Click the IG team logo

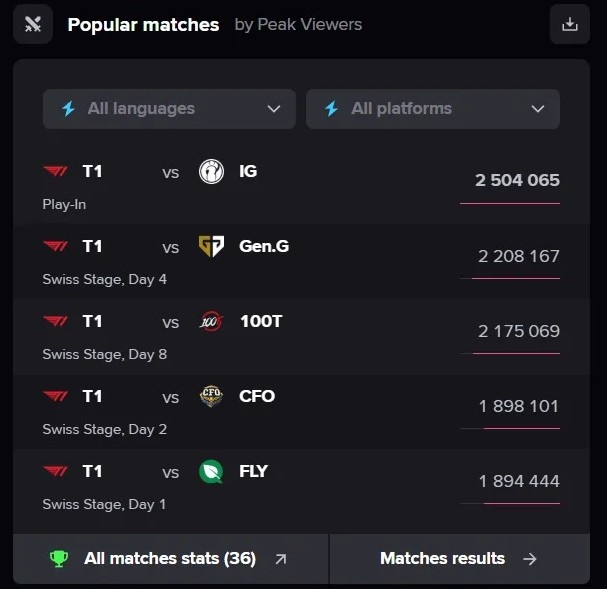click(x=211, y=171)
